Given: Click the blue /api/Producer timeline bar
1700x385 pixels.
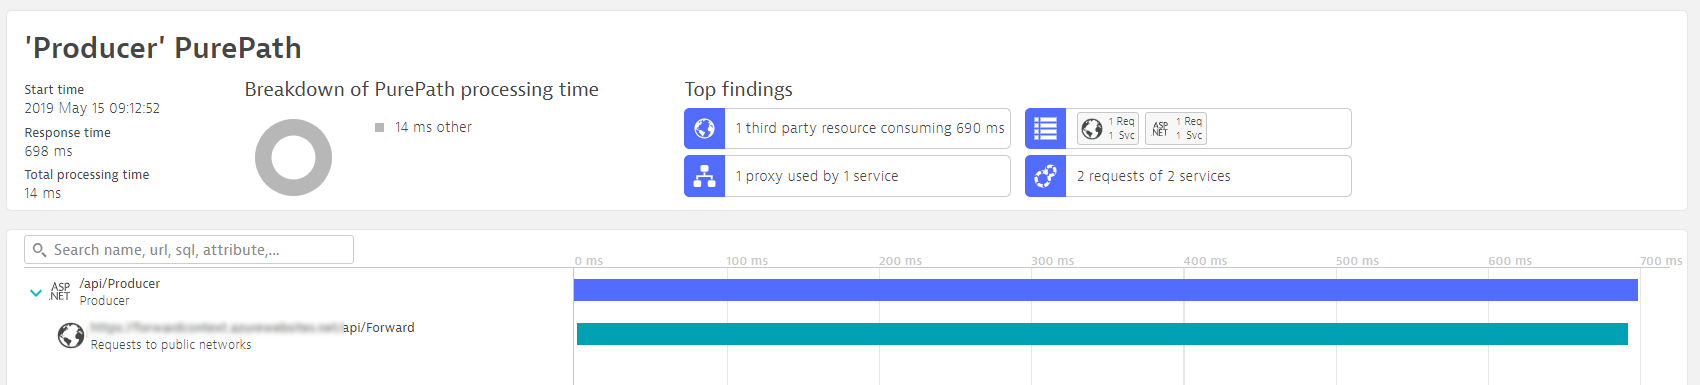Looking at the screenshot, I should point(1105,290).
